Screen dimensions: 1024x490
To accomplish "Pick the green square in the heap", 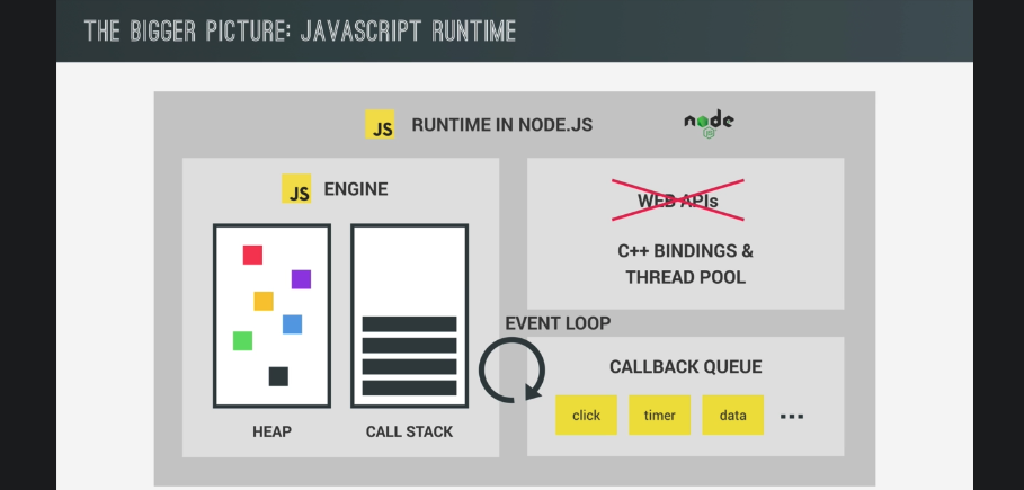I will pyautogui.click(x=242, y=341).
